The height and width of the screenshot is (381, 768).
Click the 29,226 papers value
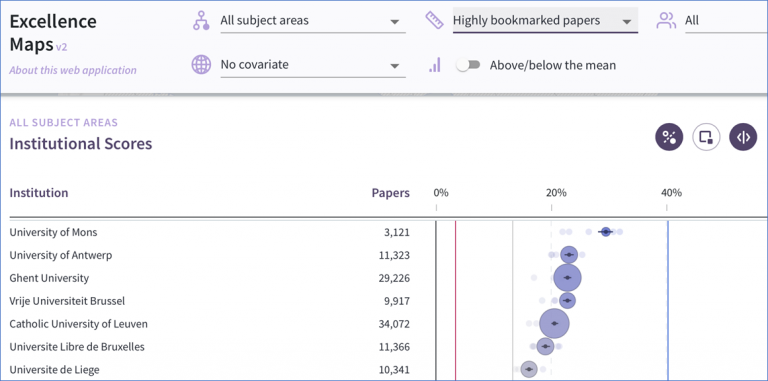coord(394,278)
